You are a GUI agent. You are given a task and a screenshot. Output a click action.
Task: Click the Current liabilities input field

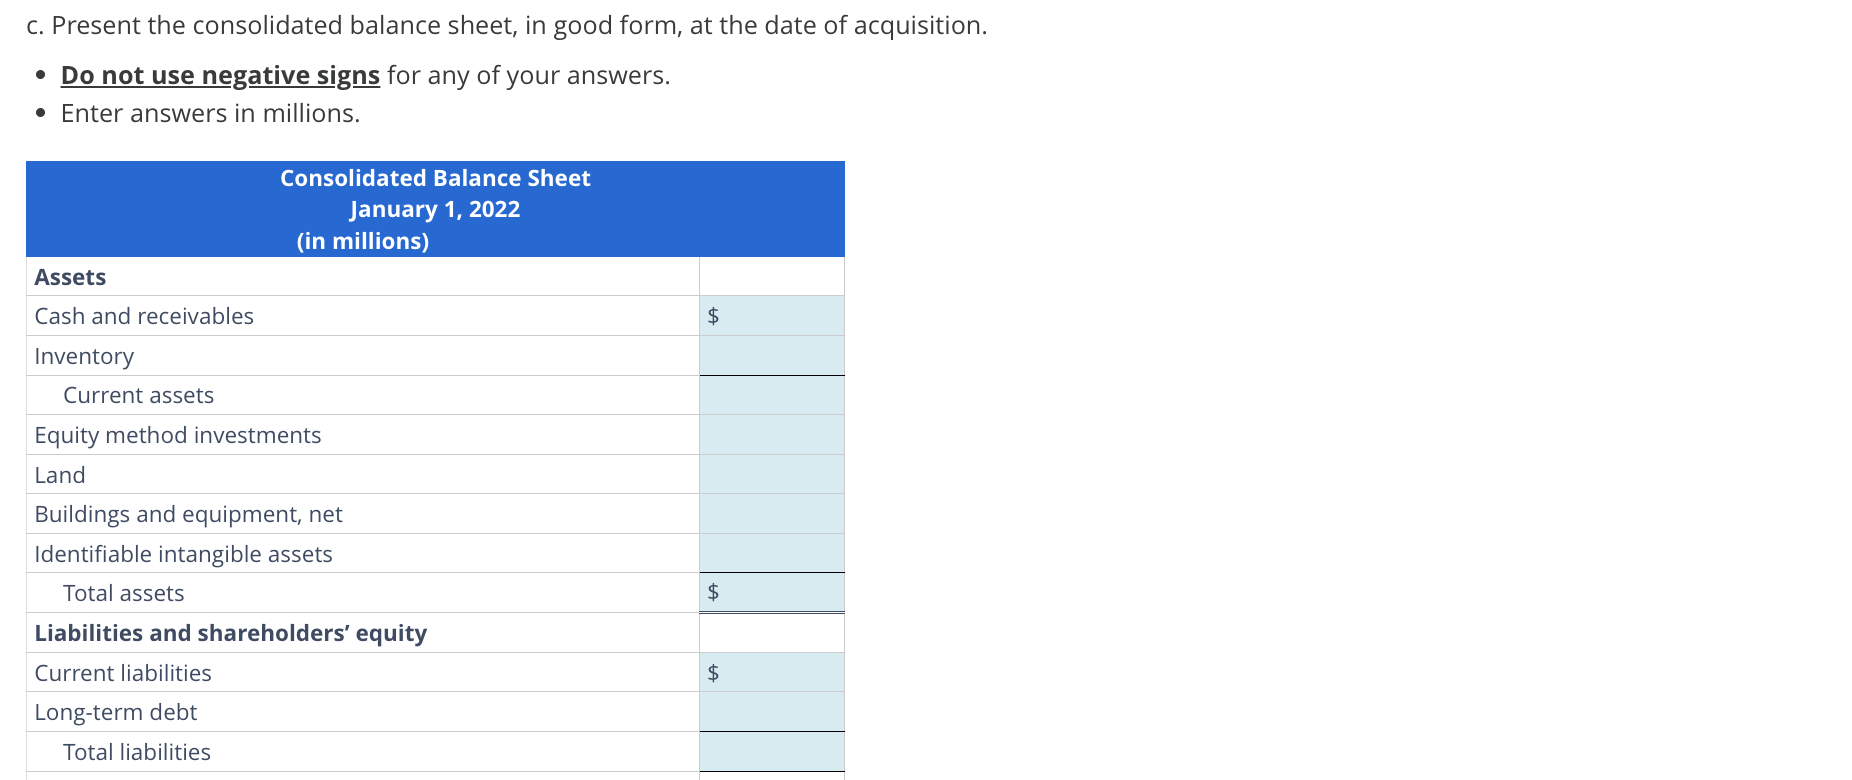[x=772, y=673]
